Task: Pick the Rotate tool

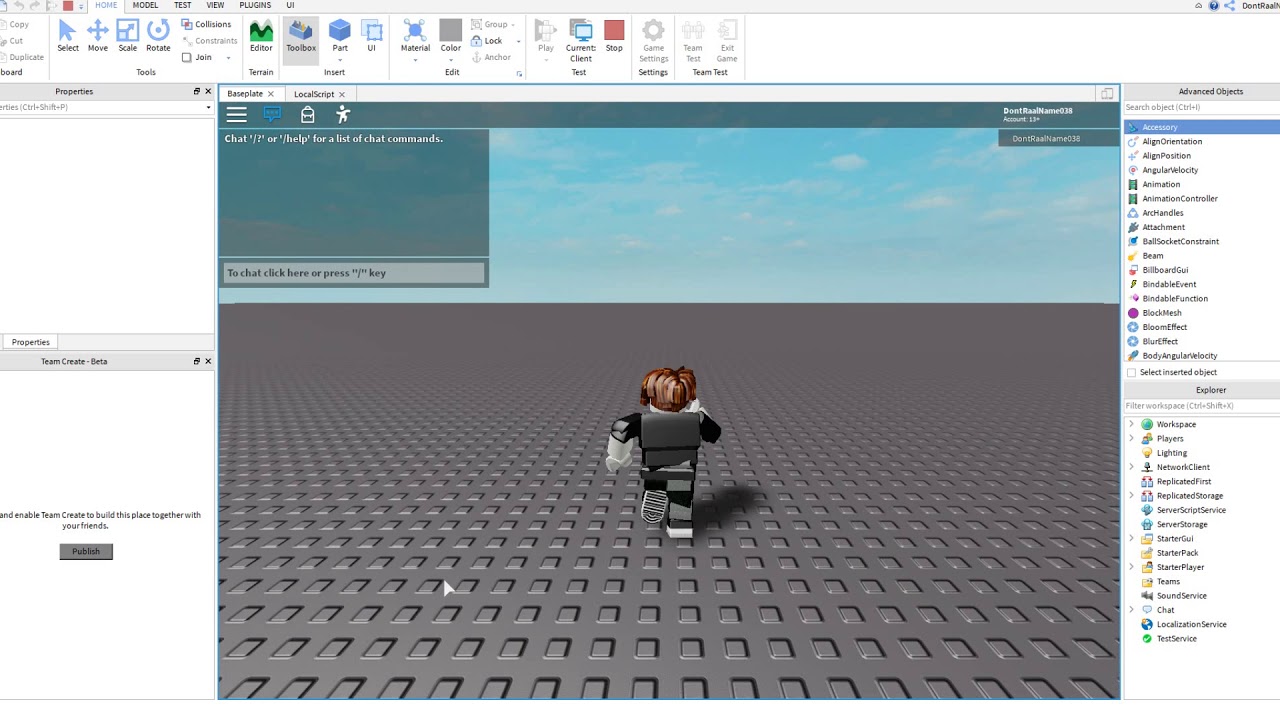Action: tap(158, 36)
